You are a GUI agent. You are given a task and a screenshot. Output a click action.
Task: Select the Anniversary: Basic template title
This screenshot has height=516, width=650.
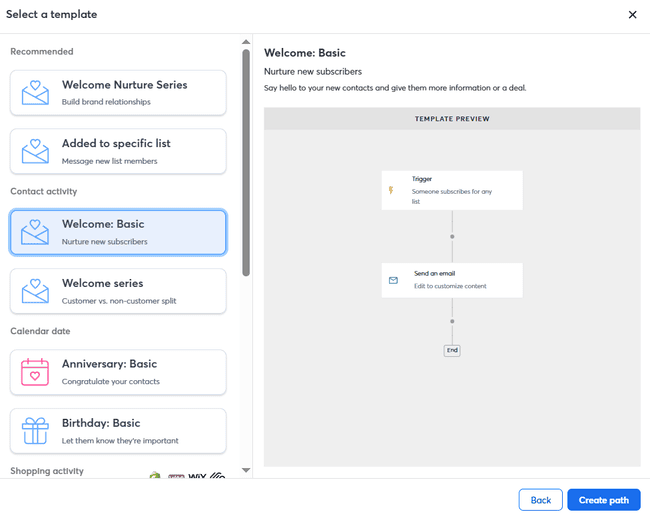(109, 364)
